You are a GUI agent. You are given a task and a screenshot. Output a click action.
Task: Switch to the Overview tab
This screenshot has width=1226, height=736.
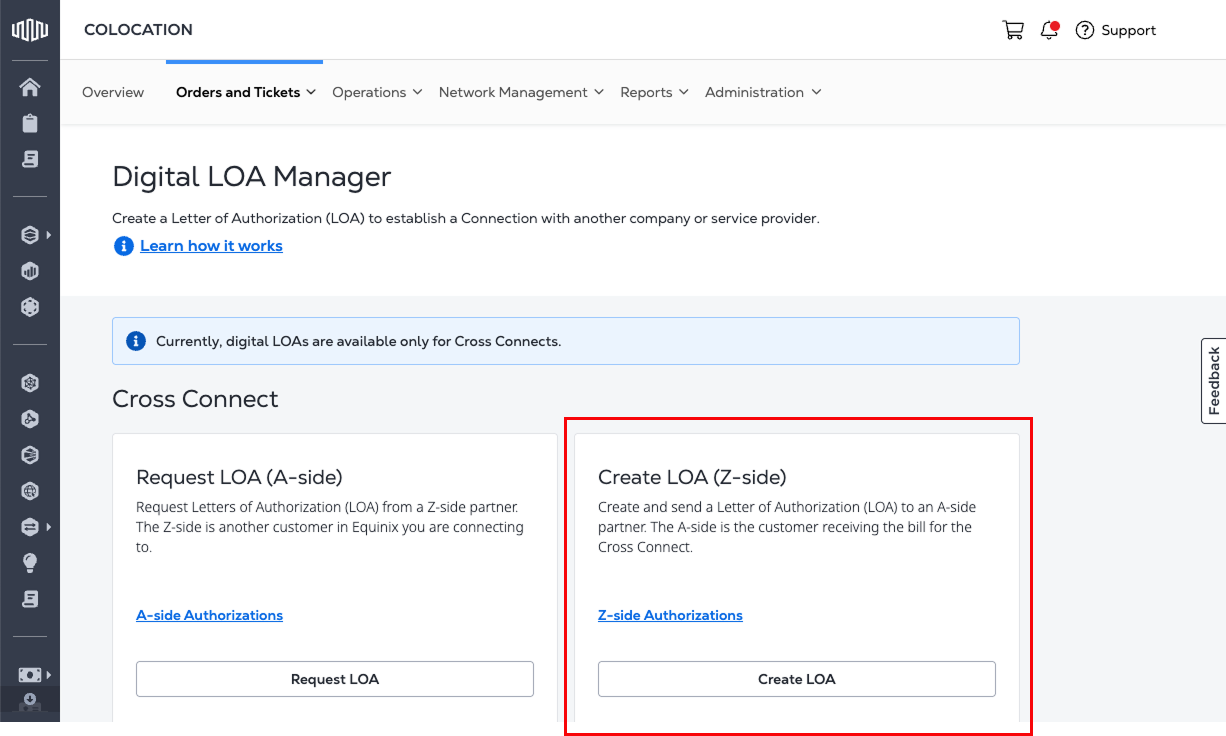[113, 92]
